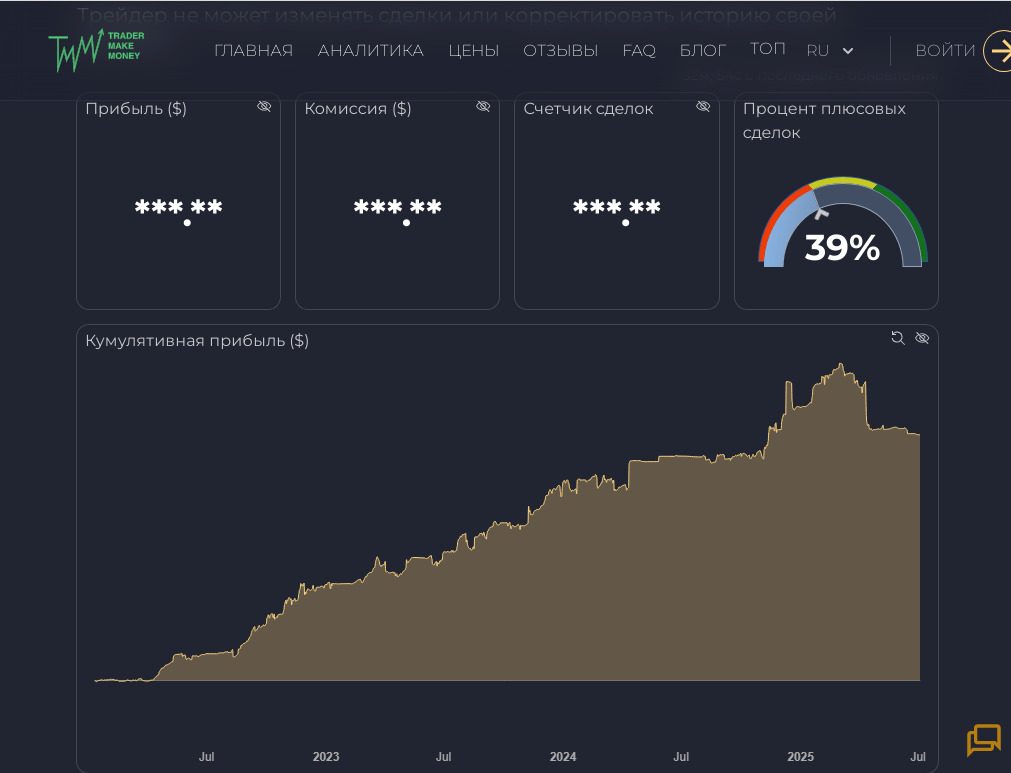Image resolution: width=1011 pixels, height=773 pixels.
Task: Click the login arrow circle icon
Action: 999,51
